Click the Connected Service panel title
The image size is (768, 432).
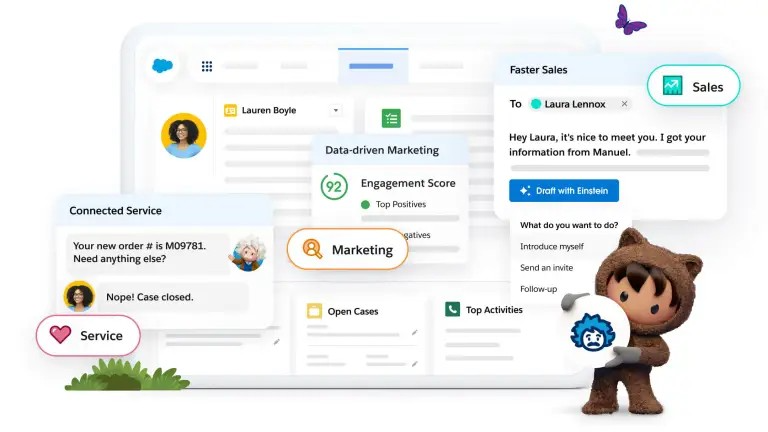pos(115,211)
